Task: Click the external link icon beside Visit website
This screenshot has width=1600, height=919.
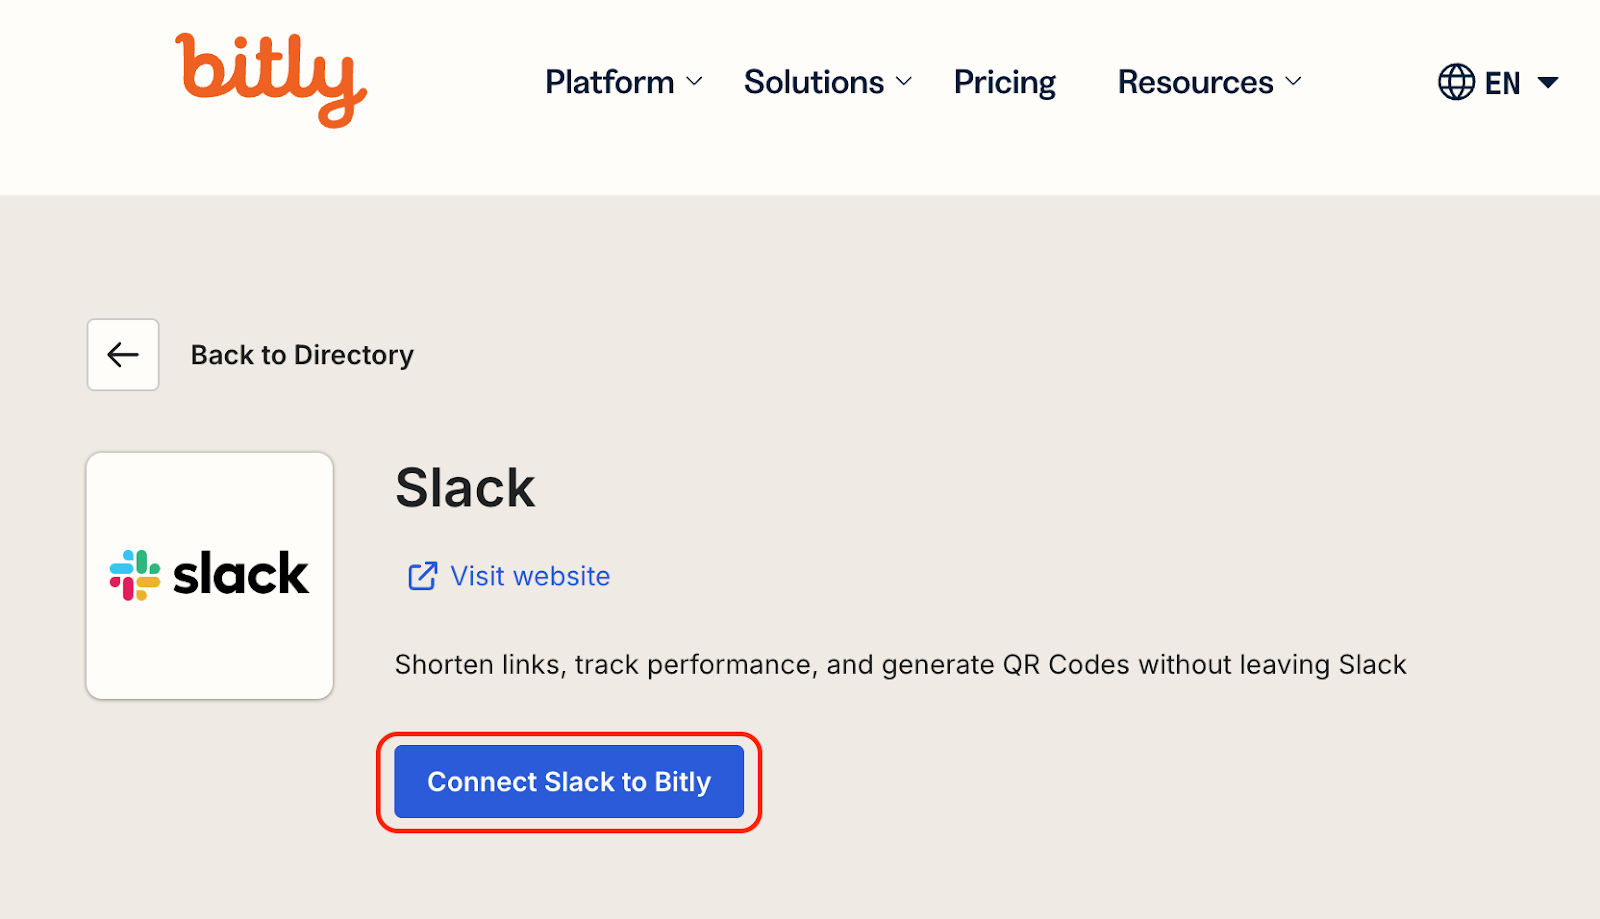Action: [422, 576]
